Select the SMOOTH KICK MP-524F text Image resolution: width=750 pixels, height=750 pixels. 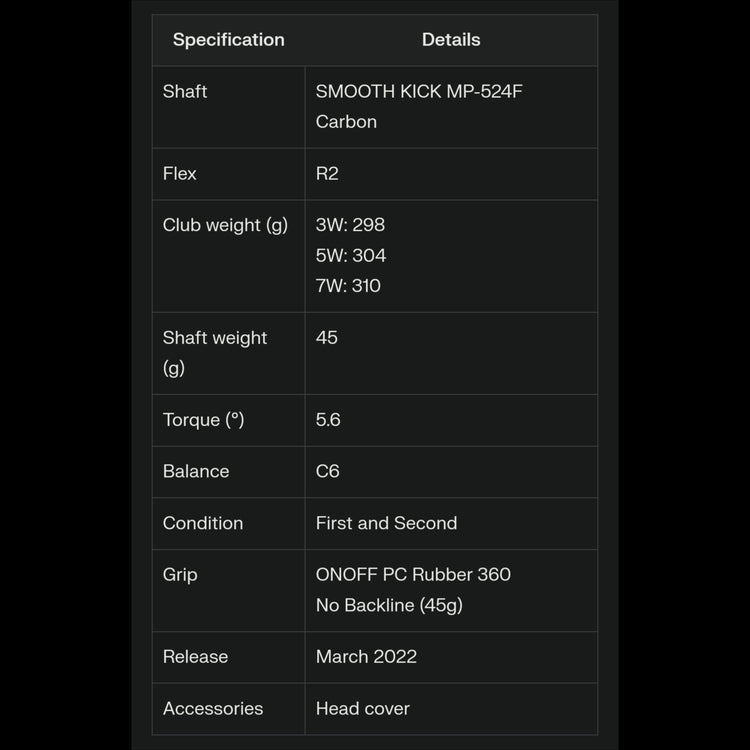coord(419,92)
